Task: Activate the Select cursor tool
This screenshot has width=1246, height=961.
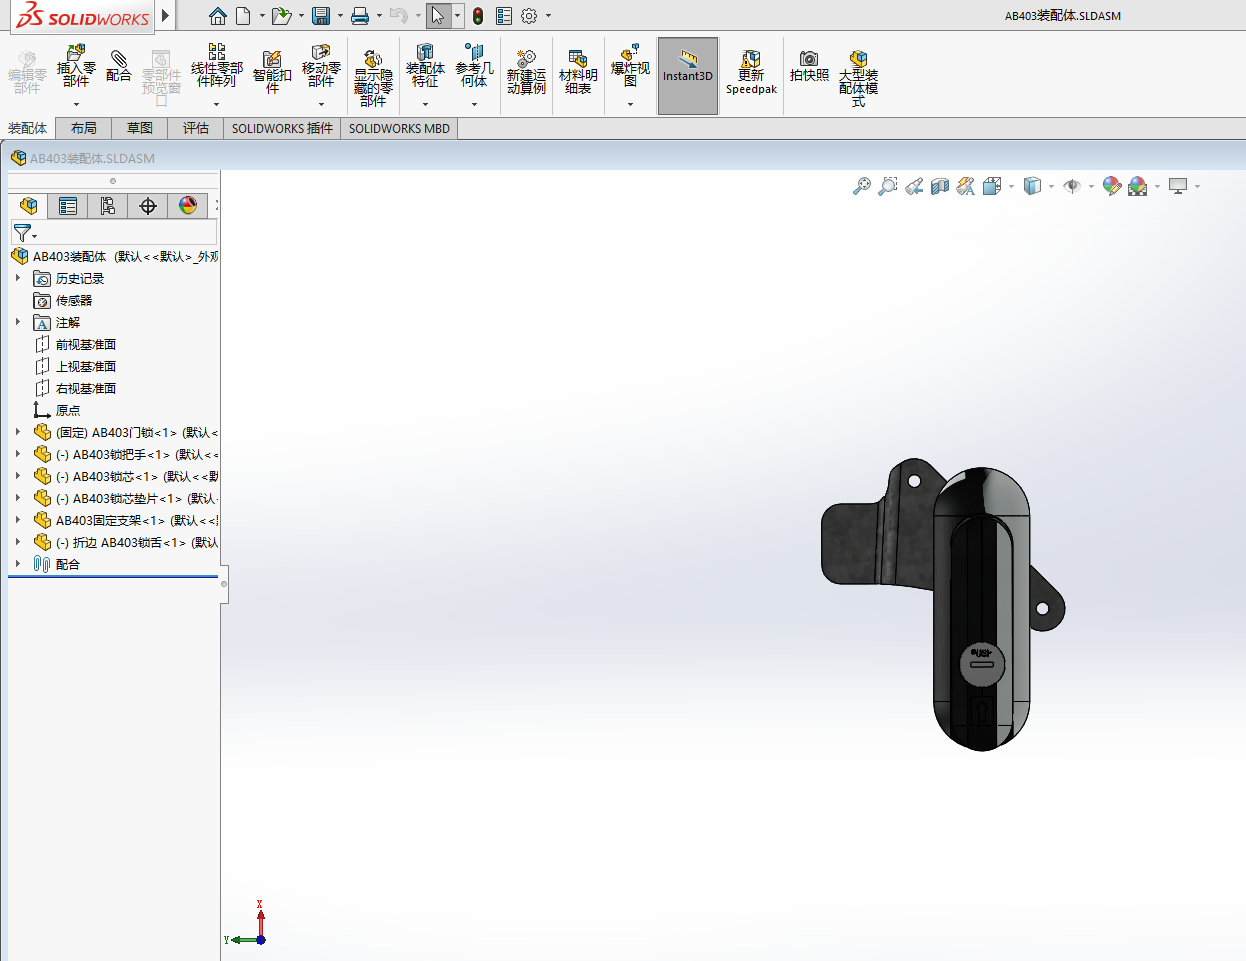Action: click(x=438, y=16)
